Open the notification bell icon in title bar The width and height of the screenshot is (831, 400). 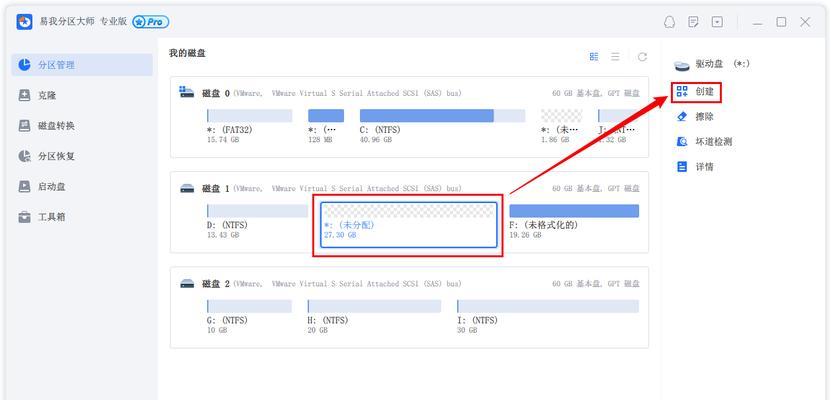pos(670,22)
